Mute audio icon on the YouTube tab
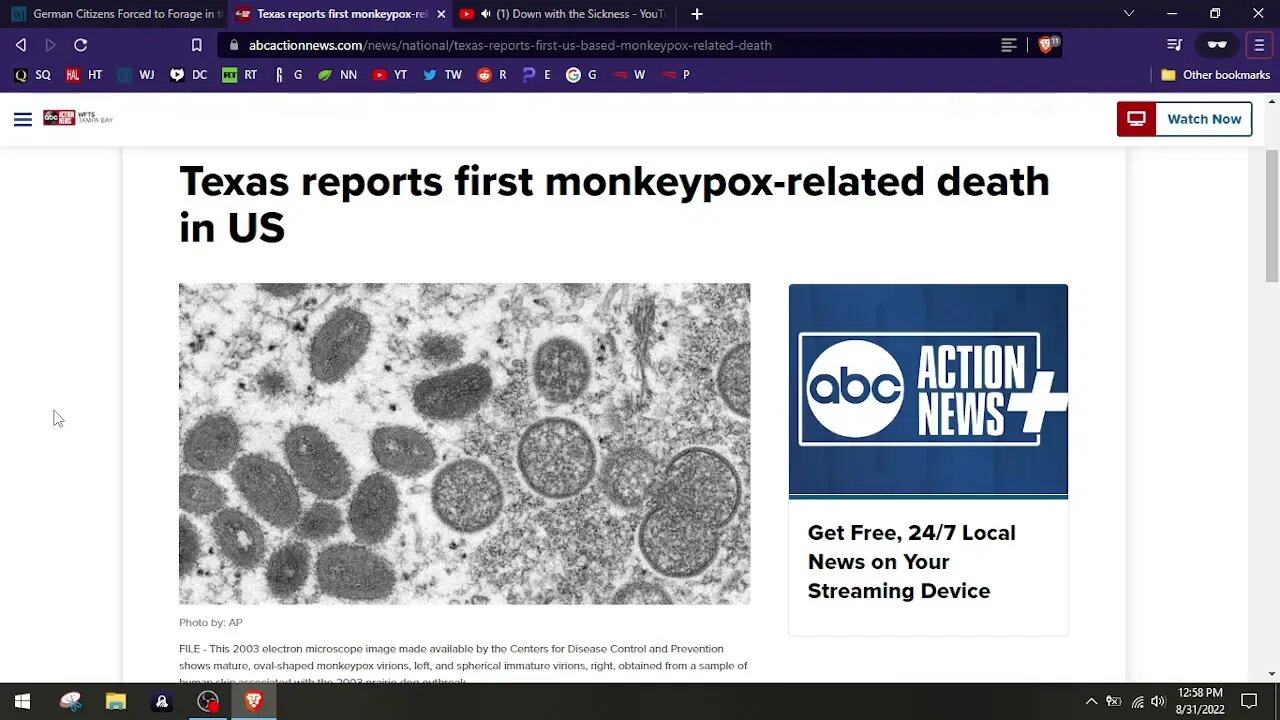Screen dimensions: 1280x720 [x=485, y=14]
